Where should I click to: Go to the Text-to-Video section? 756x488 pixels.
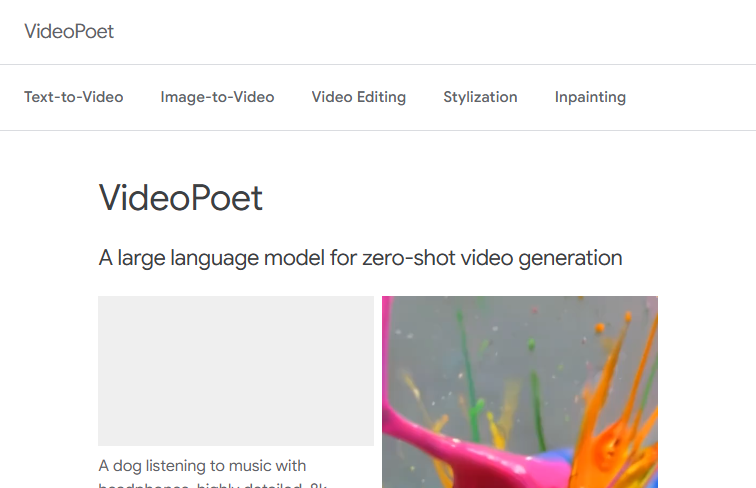pos(74,97)
